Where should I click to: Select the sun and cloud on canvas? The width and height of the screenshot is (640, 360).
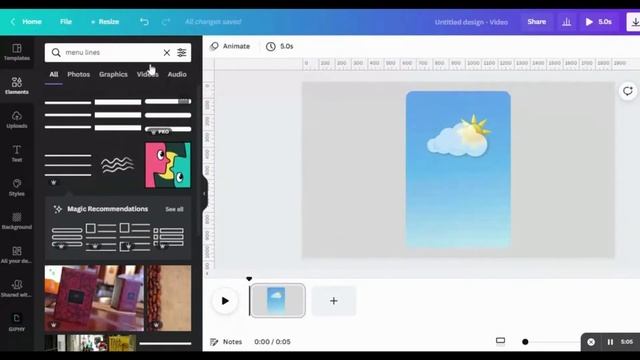(459, 136)
